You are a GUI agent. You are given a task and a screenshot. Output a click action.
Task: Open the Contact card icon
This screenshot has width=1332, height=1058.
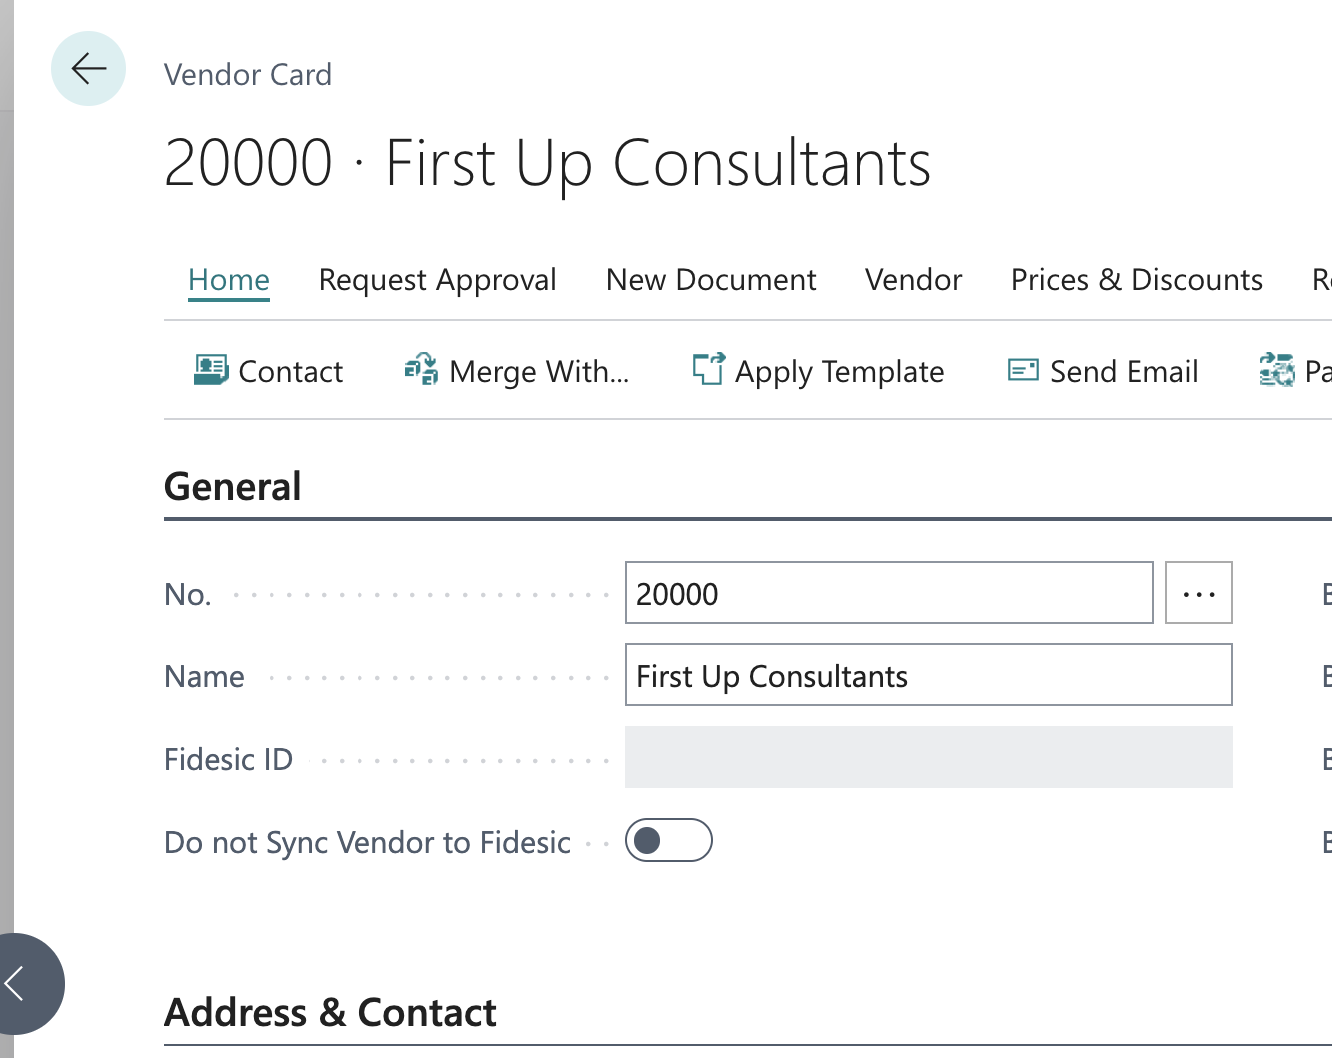coord(211,370)
